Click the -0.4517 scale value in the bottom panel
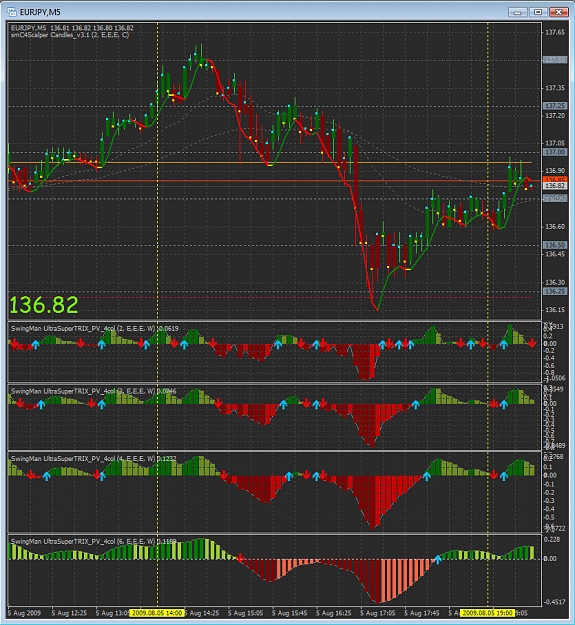The height and width of the screenshot is (625, 575). point(555,602)
